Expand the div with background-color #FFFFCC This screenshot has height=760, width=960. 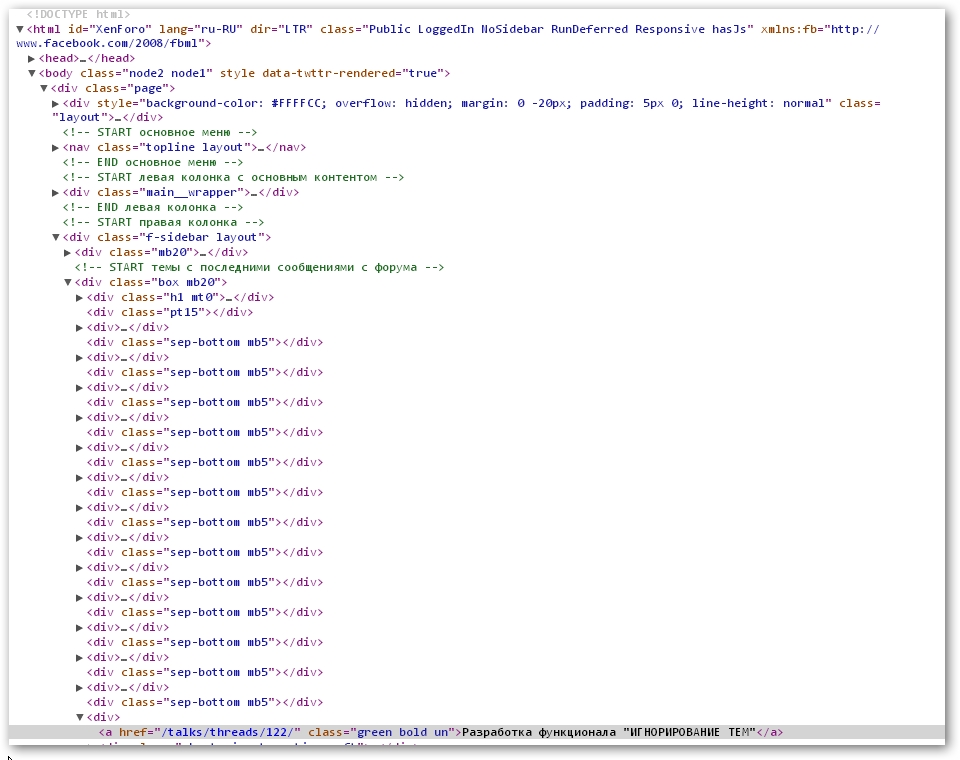(56, 104)
